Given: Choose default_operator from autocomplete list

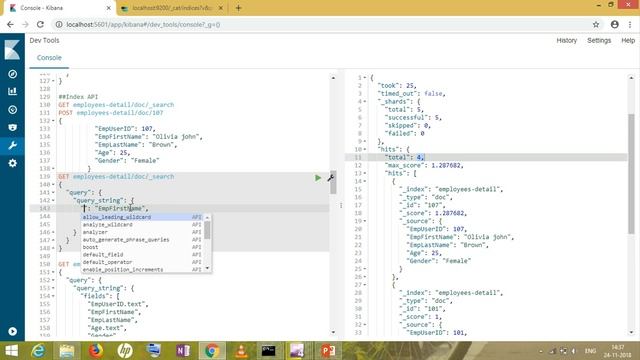Looking at the screenshot, I should pyautogui.click(x=142, y=262).
